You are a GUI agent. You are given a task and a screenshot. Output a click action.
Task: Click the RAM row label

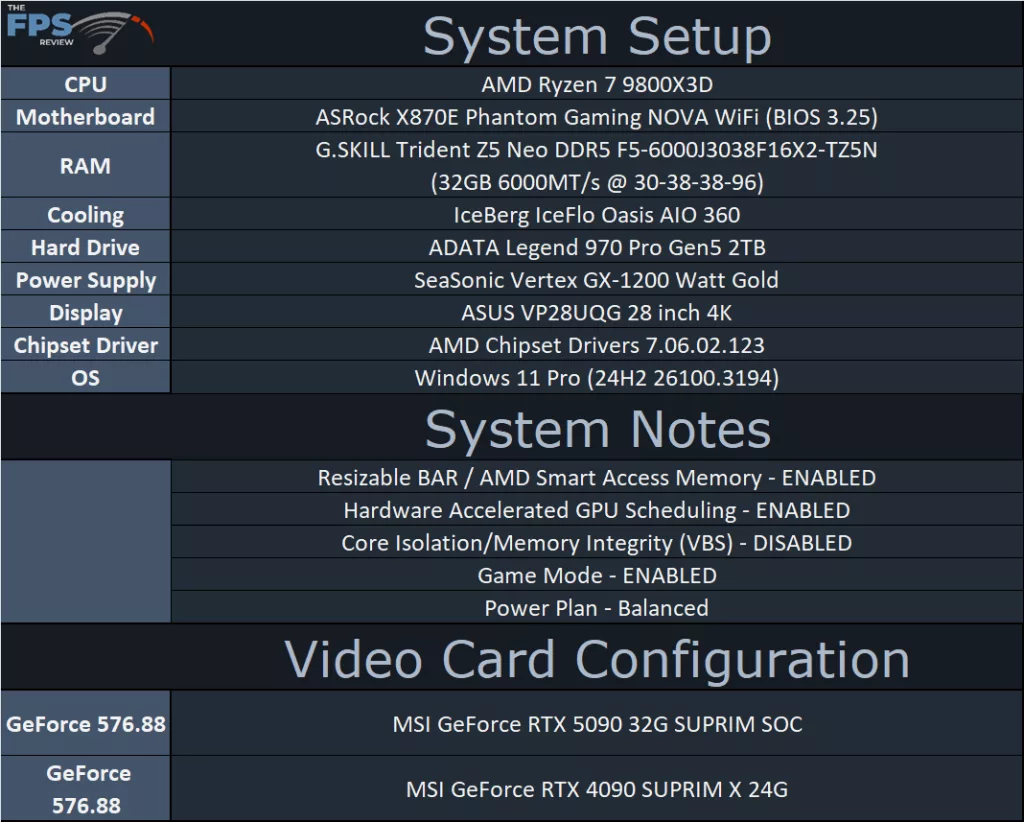pyautogui.click(x=86, y=166)
